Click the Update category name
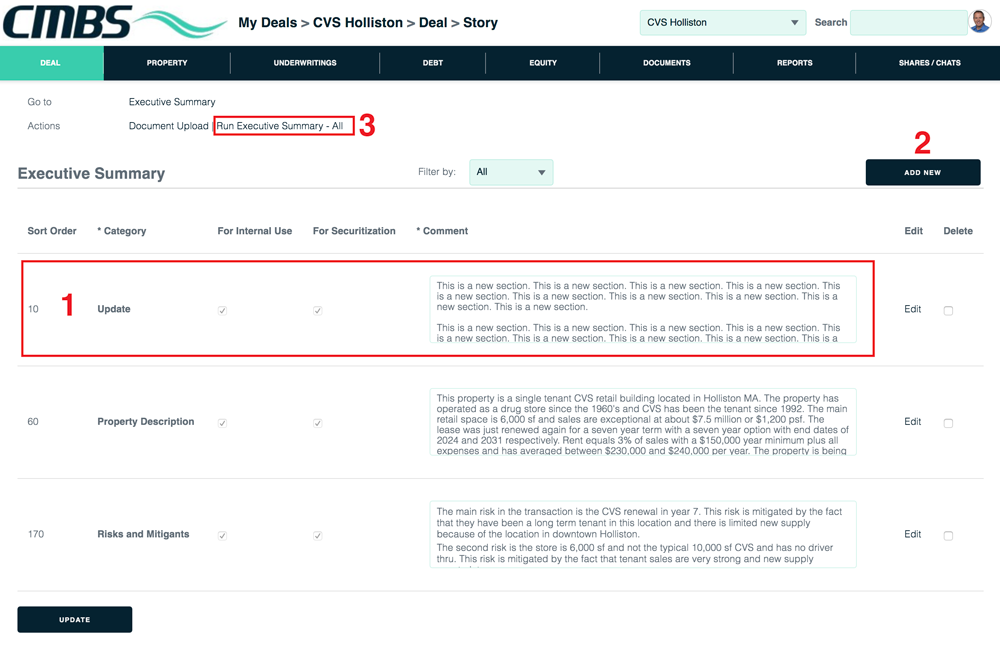 point(114,309)
